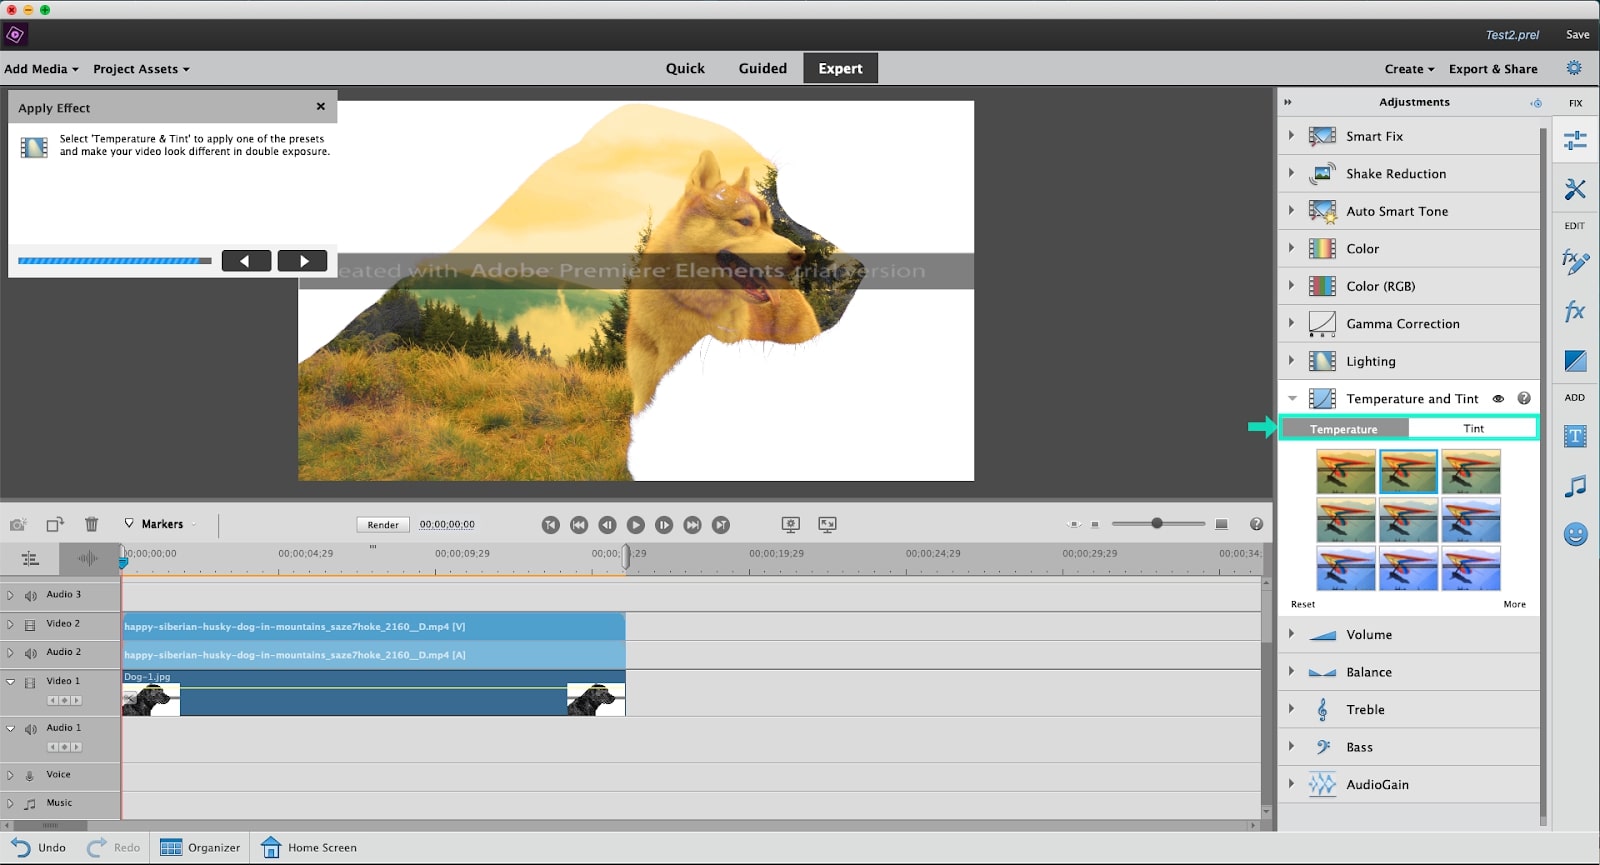Image resolution: width=1600 pixels, height=865 pixels.
Task: Go to previous edit point
Action: (x=550, y=524)
